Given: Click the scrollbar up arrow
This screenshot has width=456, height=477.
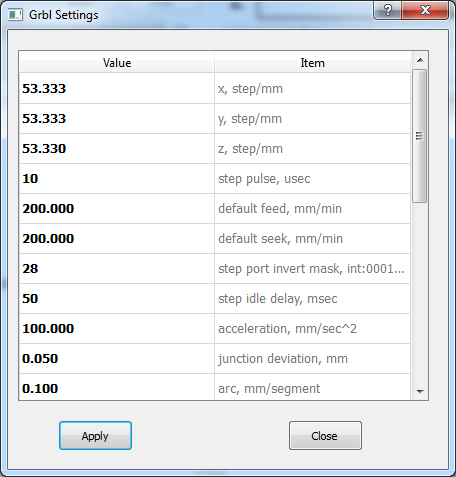Looking at the screenshot, I should (x=420, y=60).
